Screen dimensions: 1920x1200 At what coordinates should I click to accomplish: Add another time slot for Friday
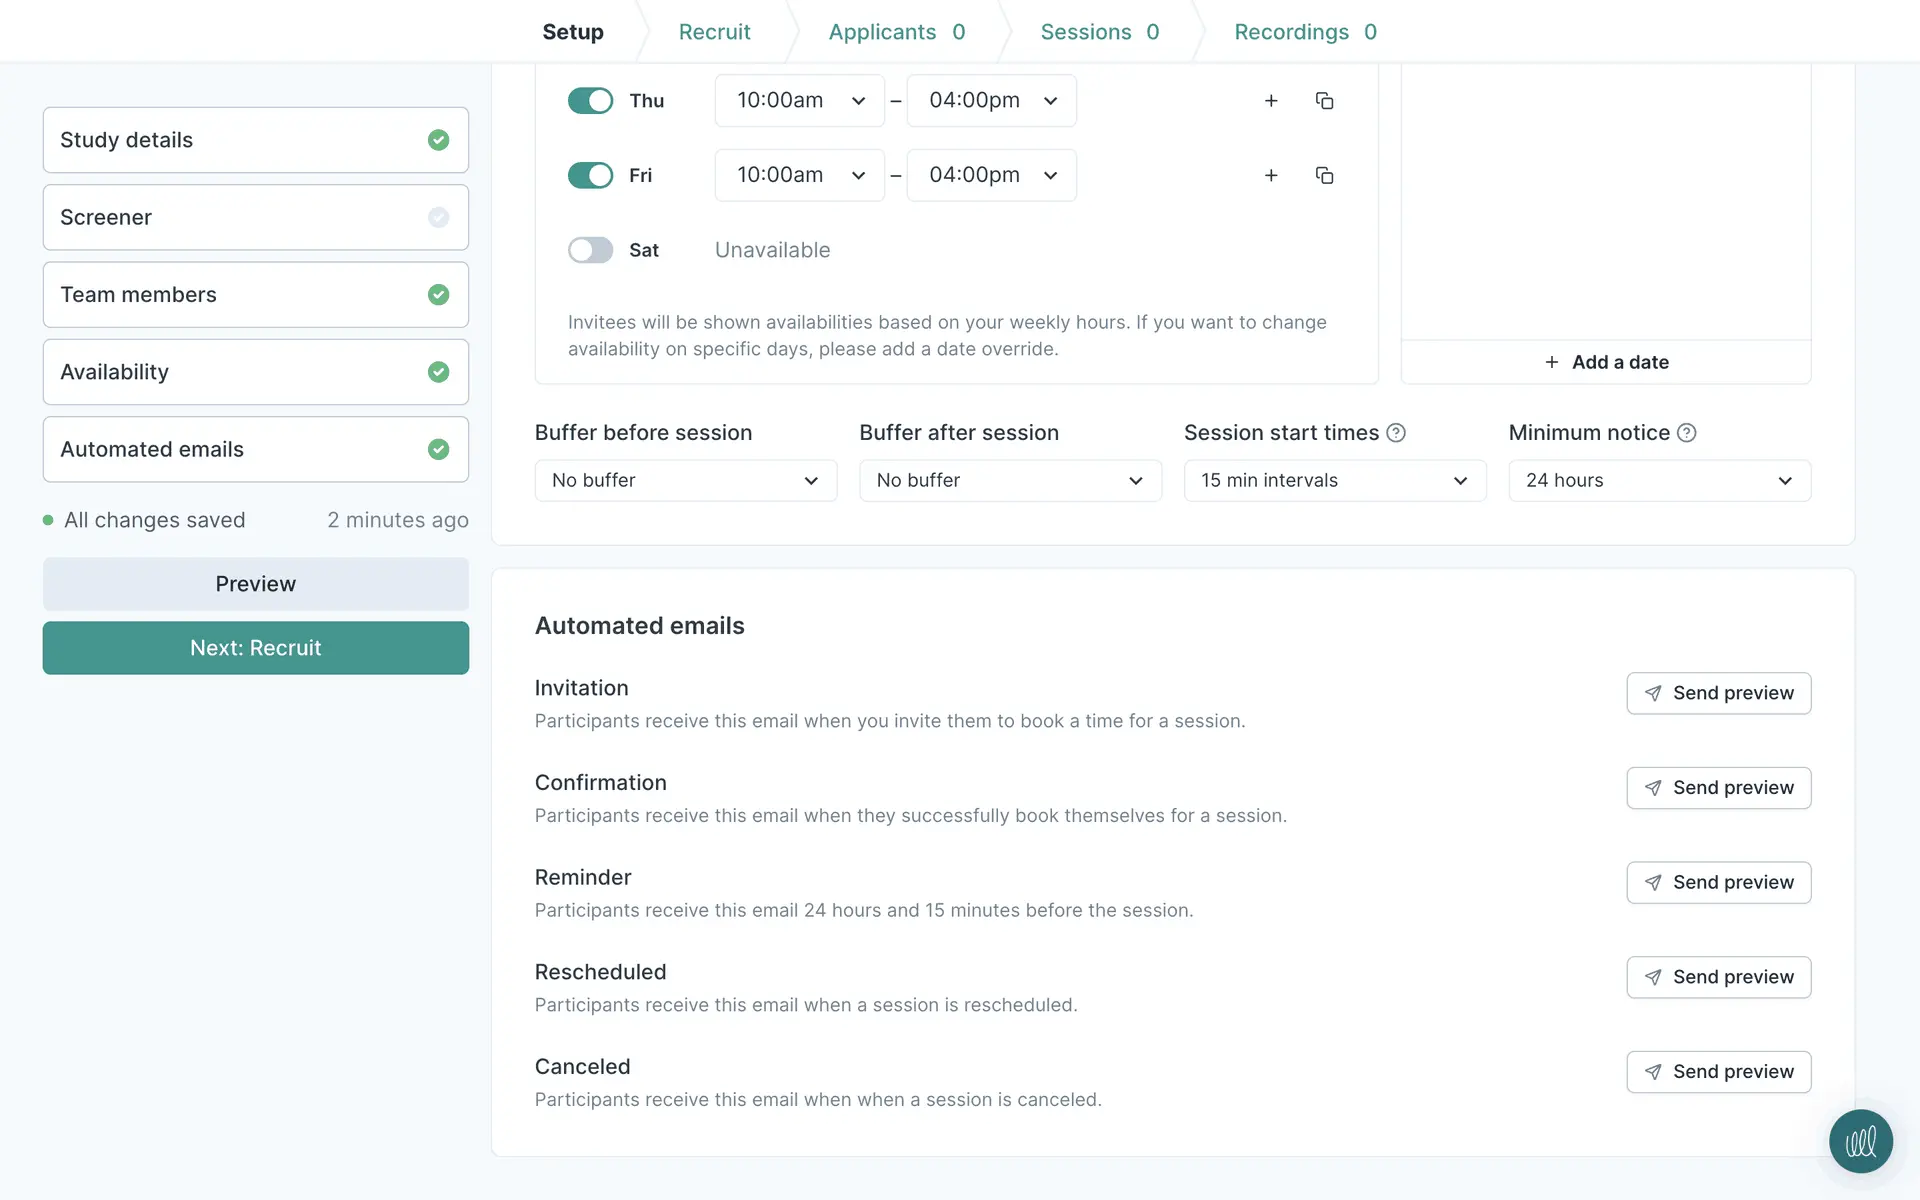(1271, 176)
